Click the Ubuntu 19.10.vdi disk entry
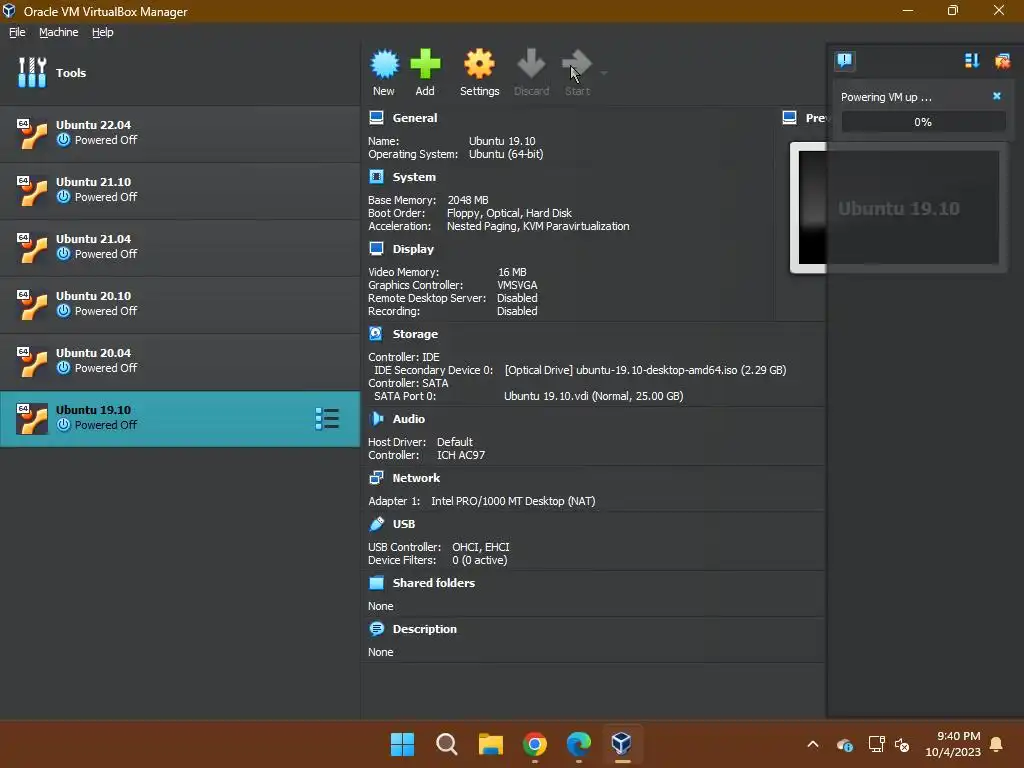1024x768 pixels. click(594, 396)
